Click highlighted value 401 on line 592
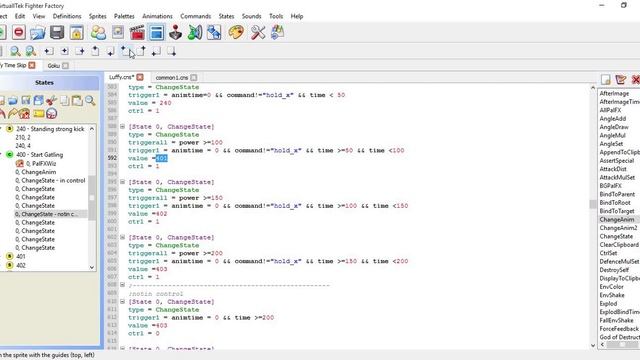640x360 pixels. (162, 158)
